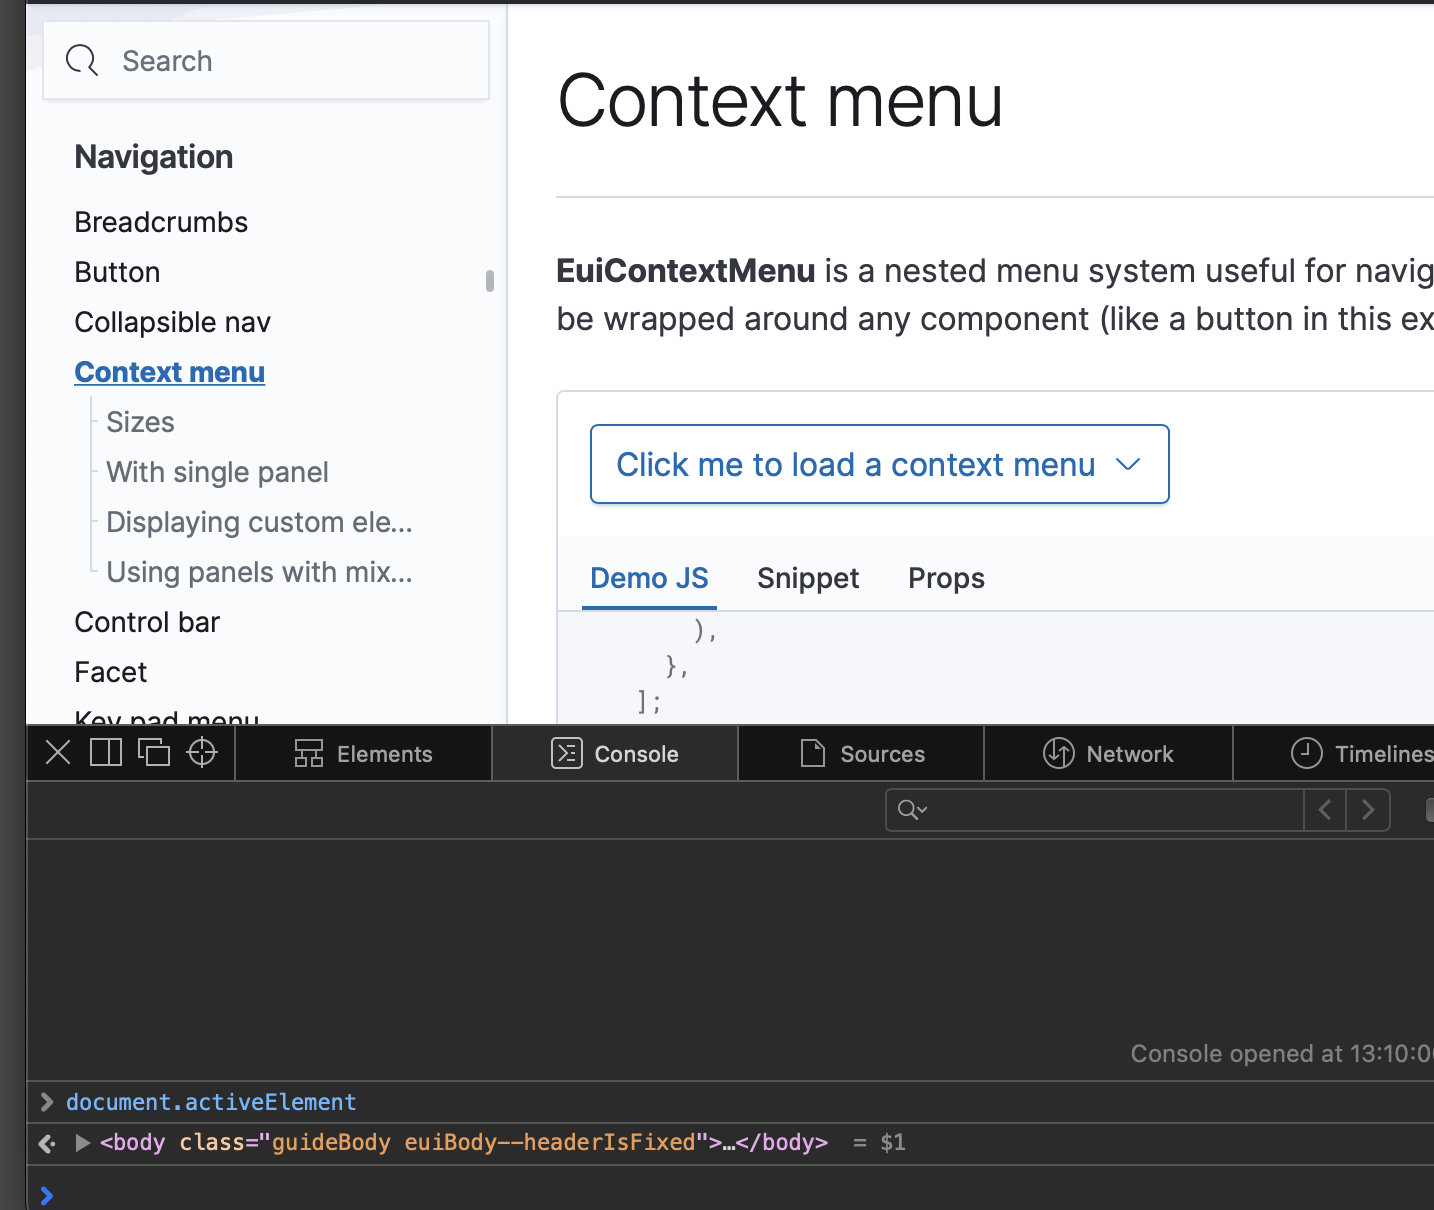This screenshot has width=1434, height=1210.
Task: Click the blue console prompt chevron
Action: (46, 1195)
